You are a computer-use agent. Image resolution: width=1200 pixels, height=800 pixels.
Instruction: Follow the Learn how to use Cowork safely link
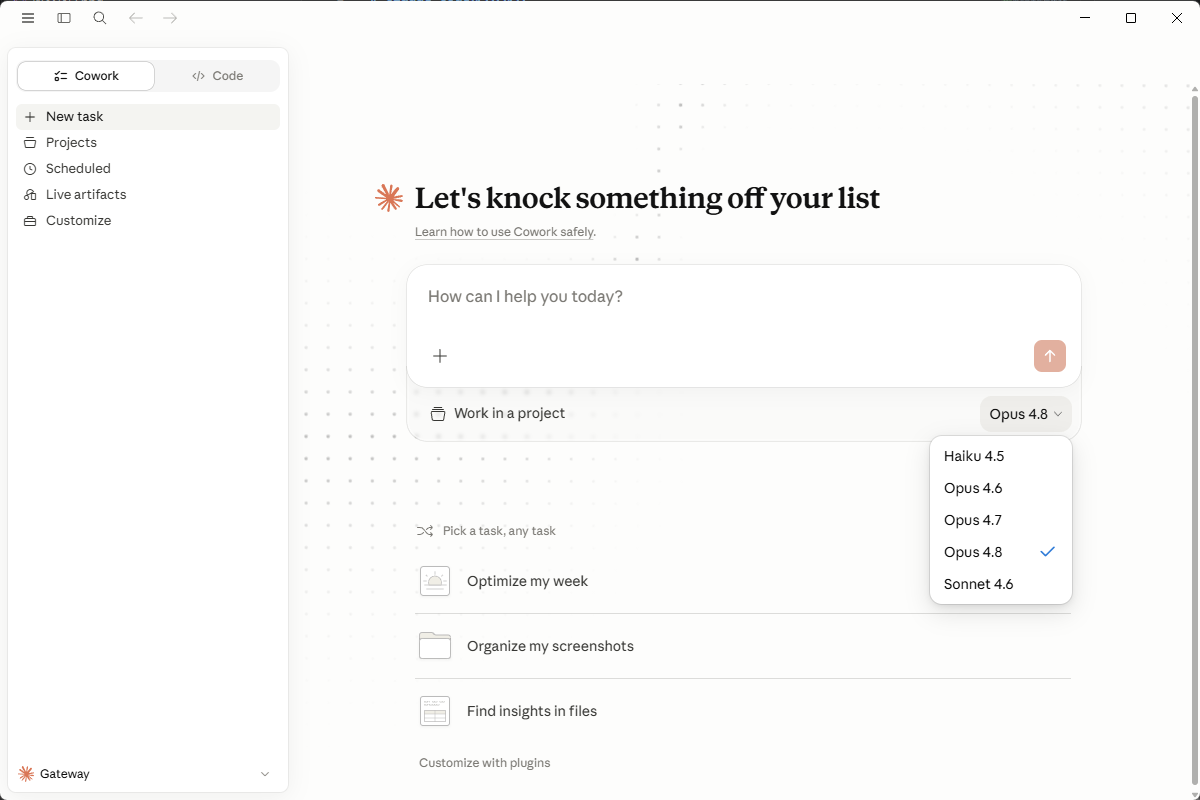tap(505, 232)
